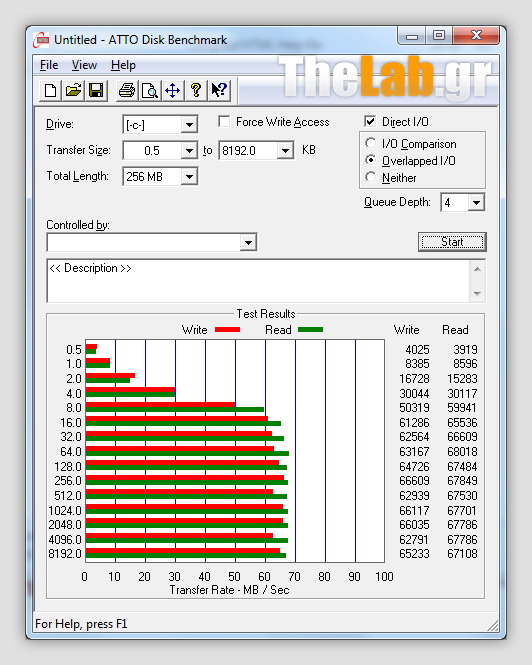This screenshot has height=665, width=532.
Task: Activate the context help arrow icon
Action: (219, 90)
